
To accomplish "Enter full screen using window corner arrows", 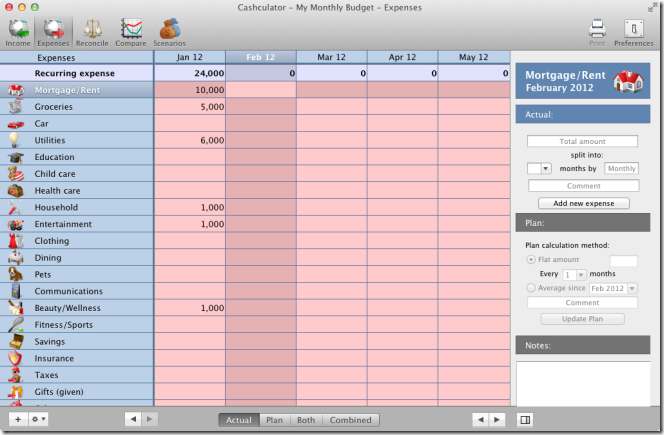I will (652, 7).
